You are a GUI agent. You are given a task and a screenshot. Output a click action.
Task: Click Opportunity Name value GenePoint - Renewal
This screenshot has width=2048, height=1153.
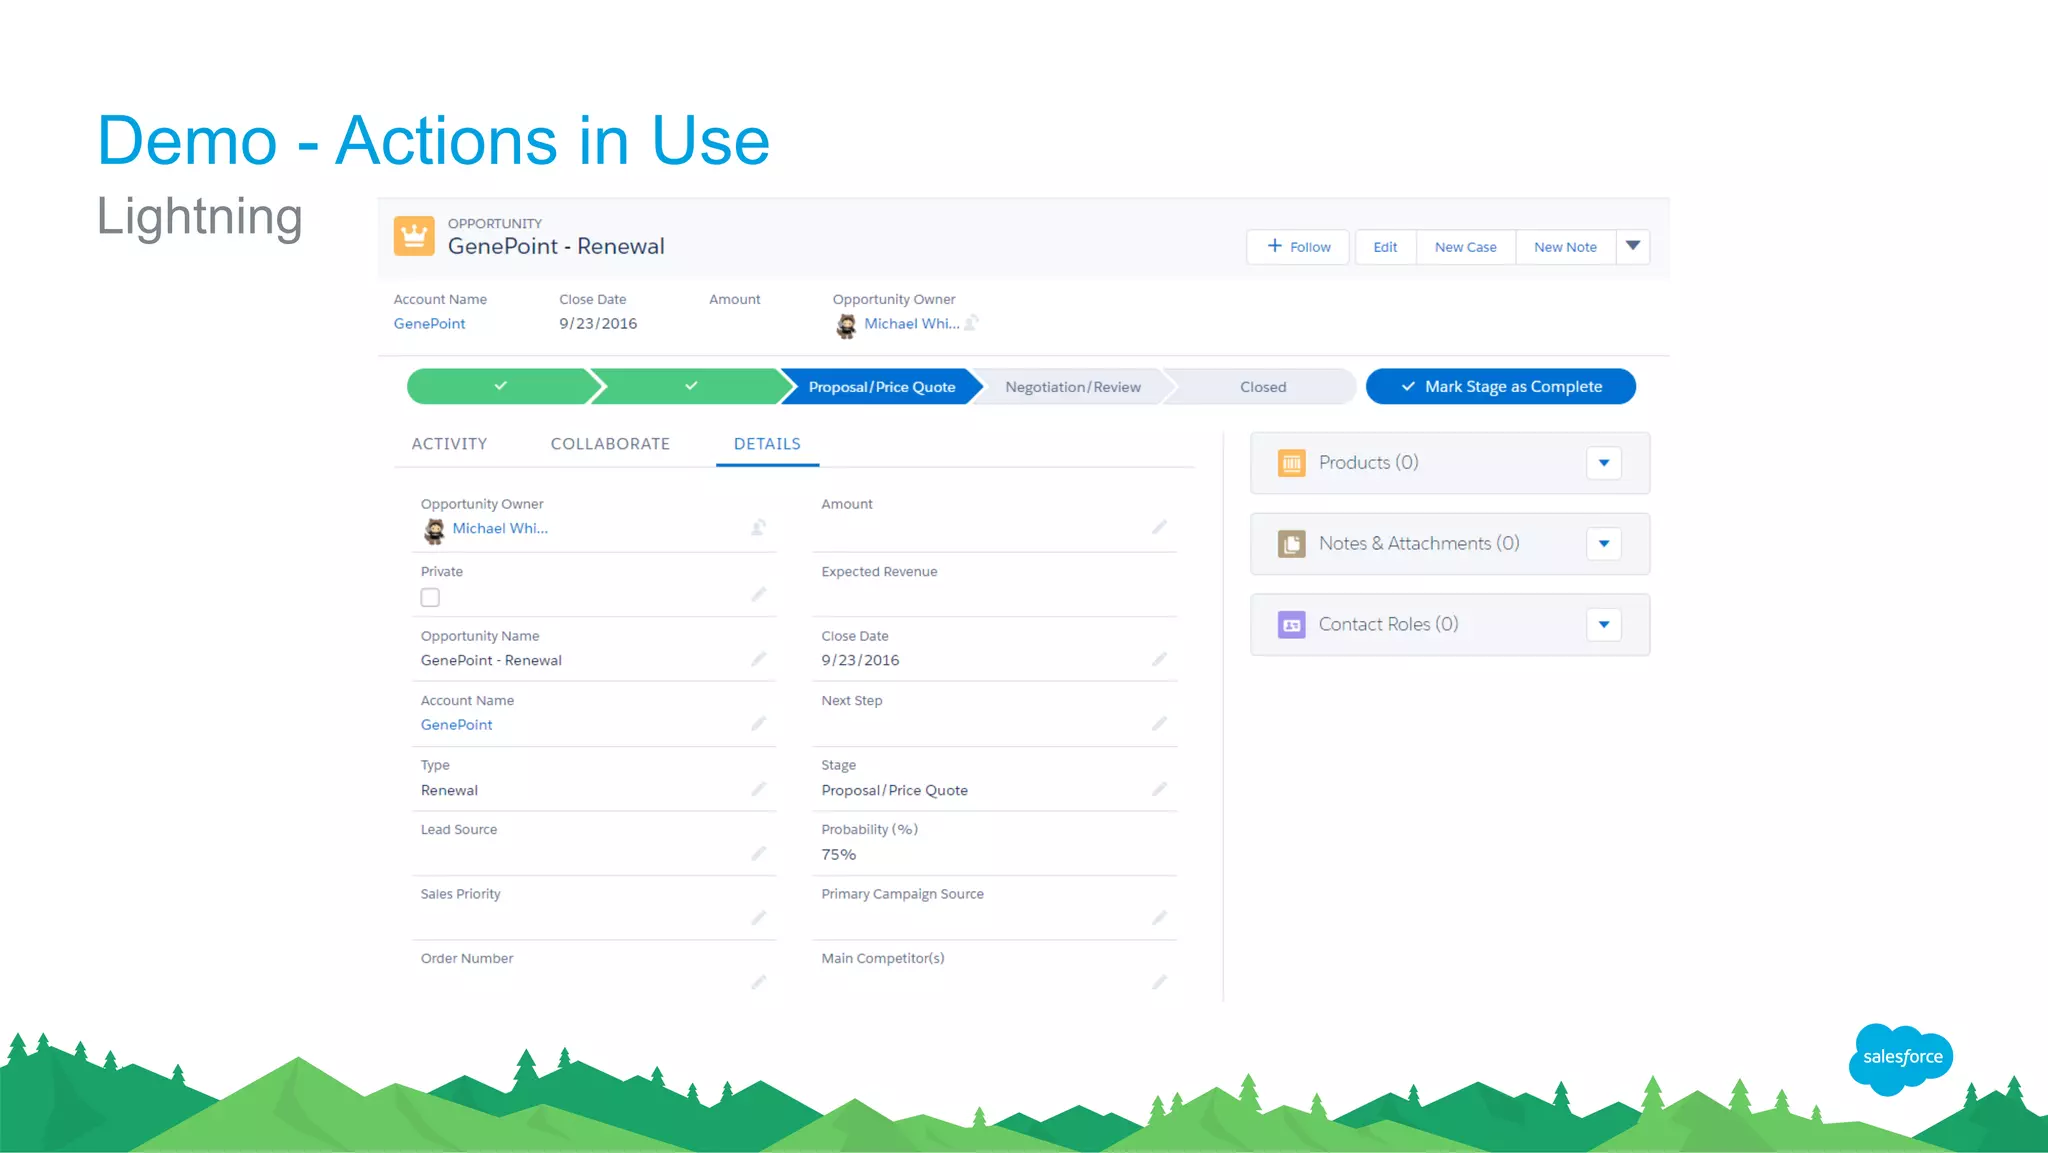pos(491,660)
